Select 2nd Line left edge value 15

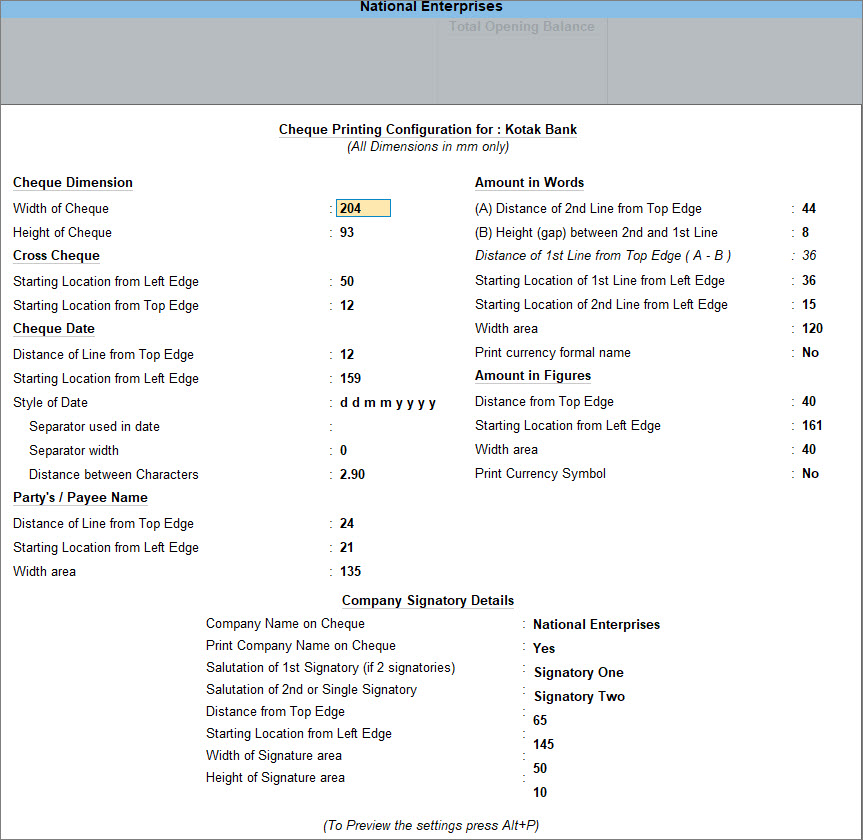pyautogui.click(x=809, y=304)
